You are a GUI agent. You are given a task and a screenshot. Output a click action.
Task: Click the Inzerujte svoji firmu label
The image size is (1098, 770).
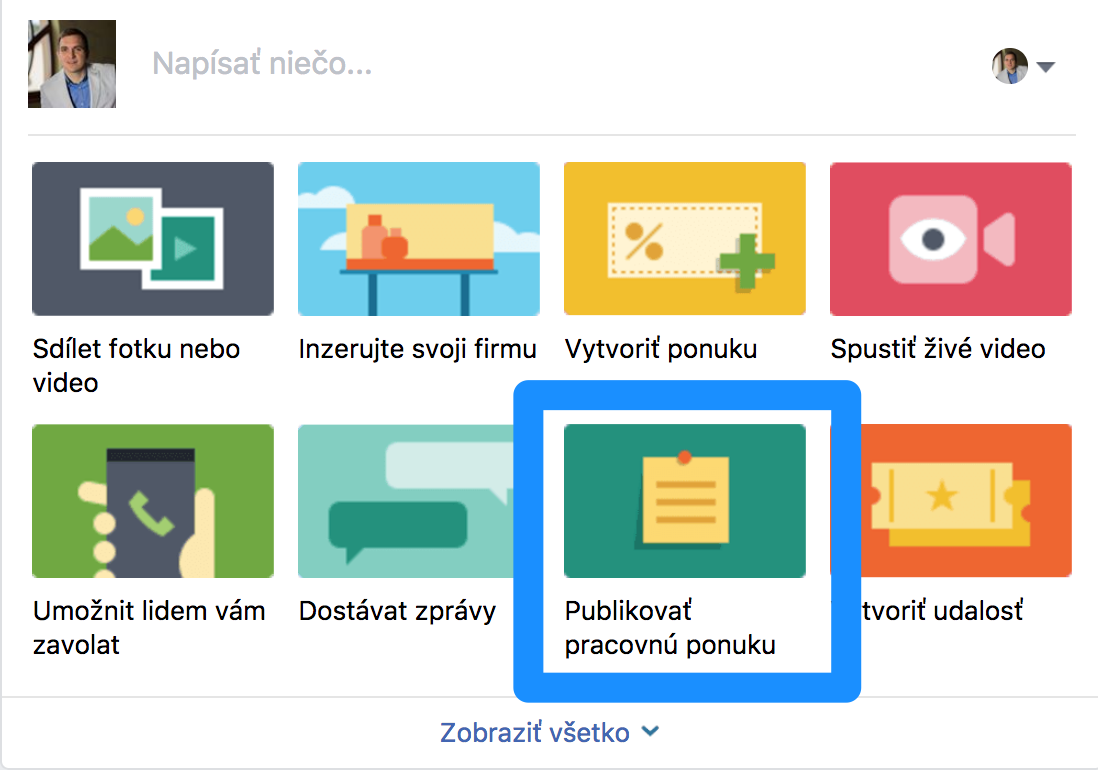pos(418,349)
